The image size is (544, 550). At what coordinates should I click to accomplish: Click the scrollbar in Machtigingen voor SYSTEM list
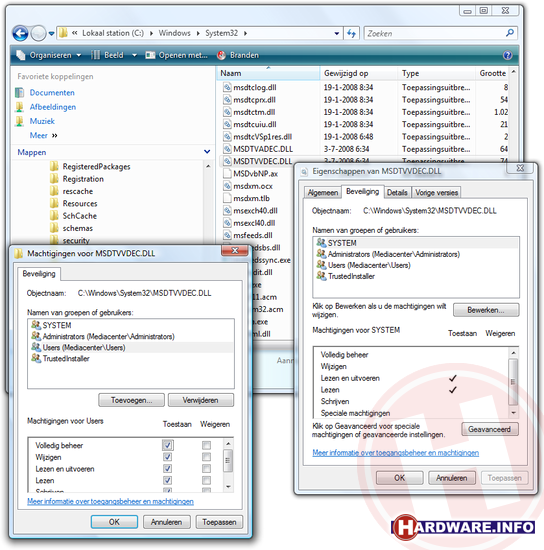[513, 382]
